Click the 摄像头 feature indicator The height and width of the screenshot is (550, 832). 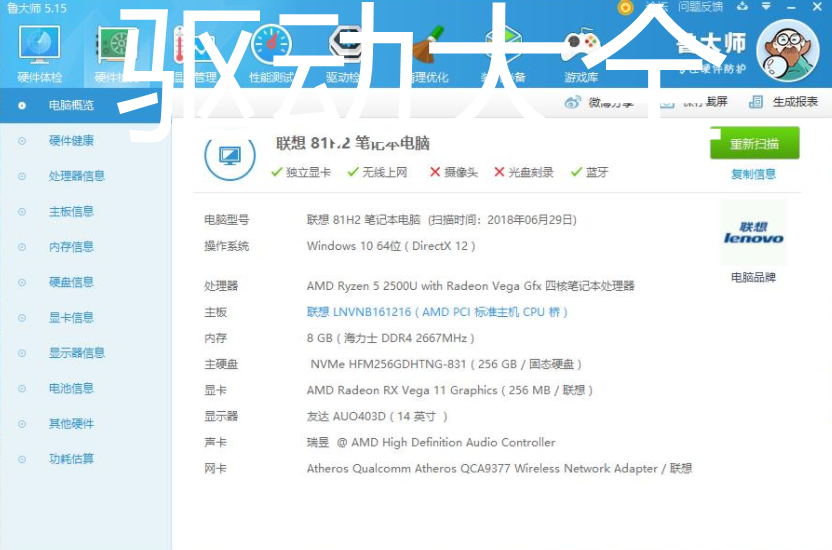454,172
